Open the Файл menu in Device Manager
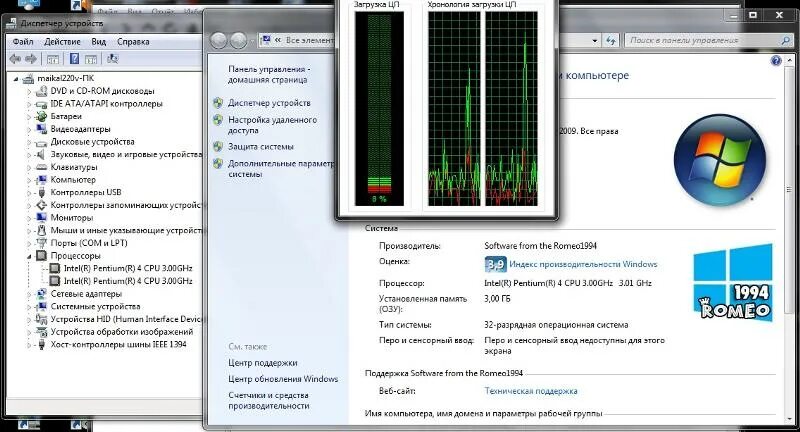Viewport: 800px width, 432px height. 23,42
